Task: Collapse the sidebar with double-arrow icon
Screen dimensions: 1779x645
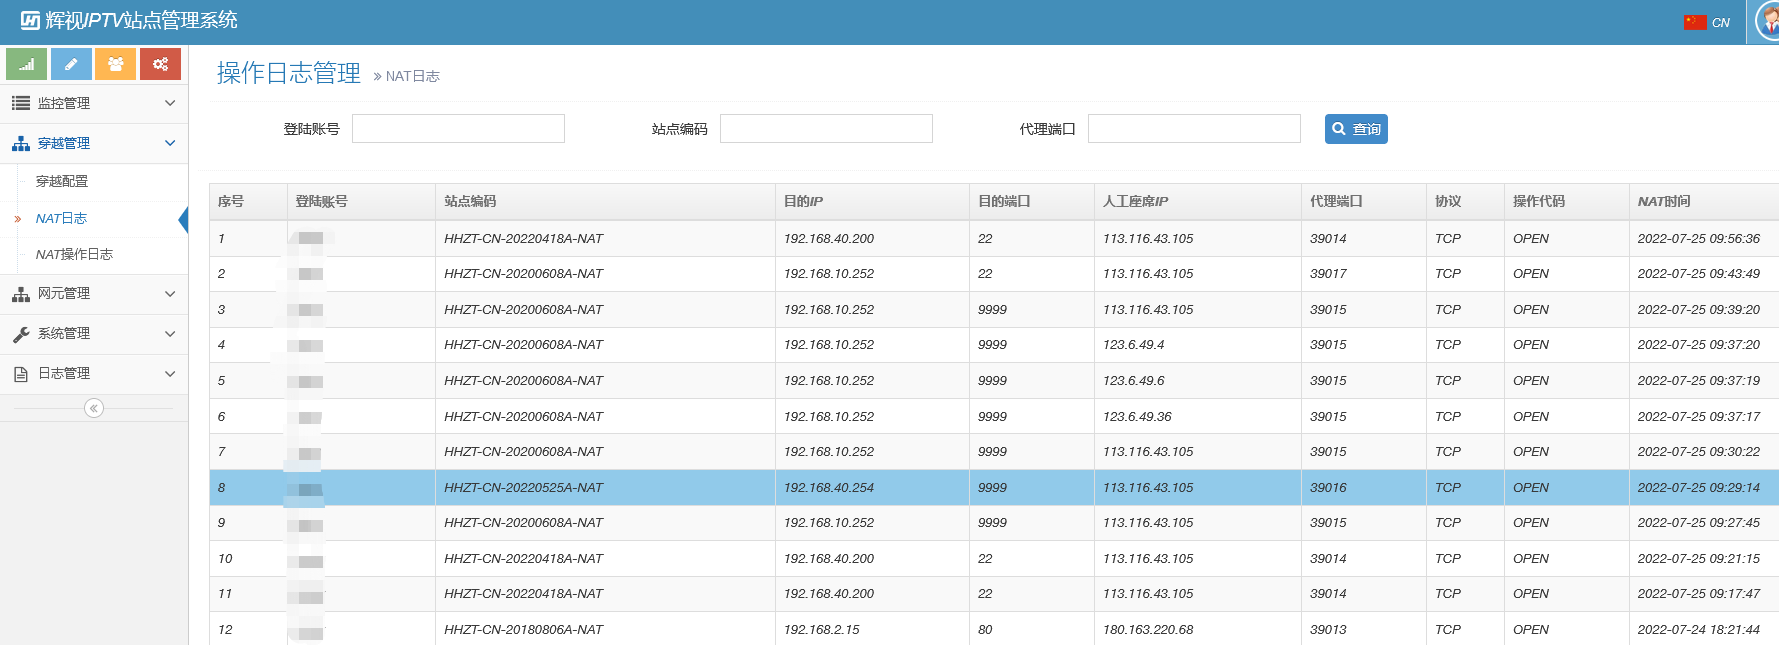Action: pos(94,408)
